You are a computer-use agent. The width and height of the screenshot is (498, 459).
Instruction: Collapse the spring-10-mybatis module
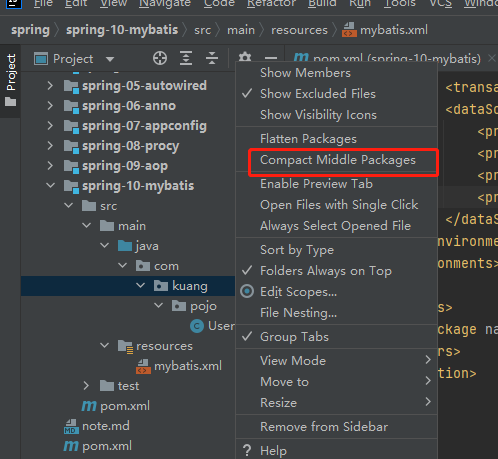tap(50, 185)
